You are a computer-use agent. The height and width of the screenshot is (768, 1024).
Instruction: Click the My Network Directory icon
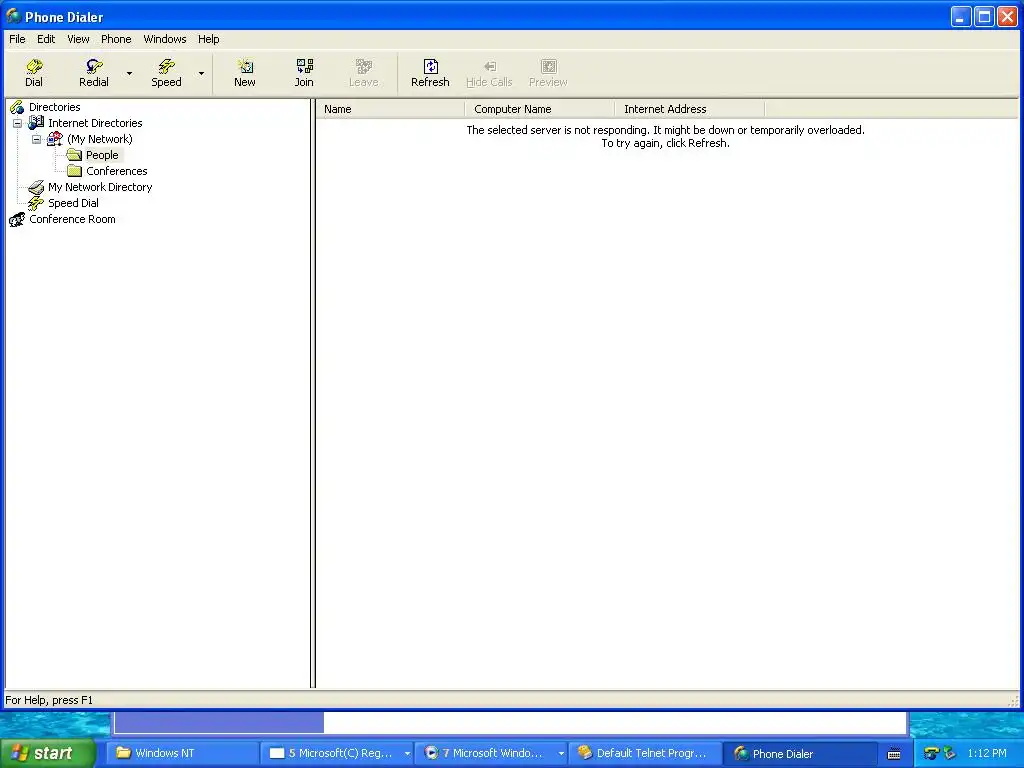[36, 187]
